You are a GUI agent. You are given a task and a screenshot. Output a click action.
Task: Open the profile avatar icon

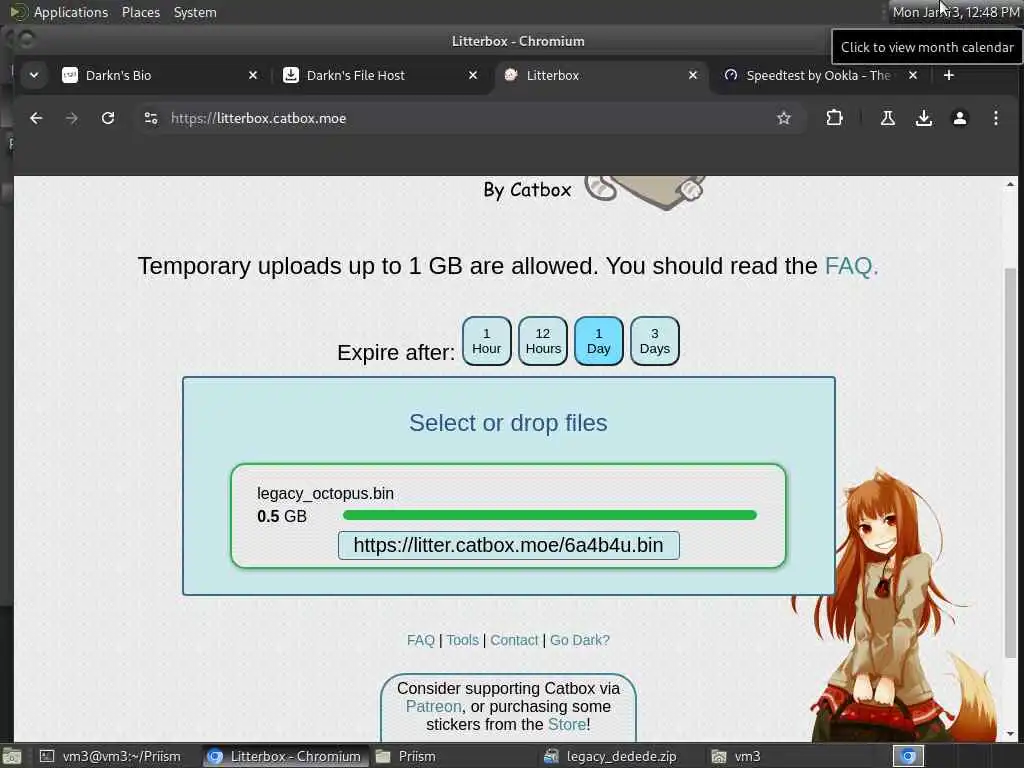pos(959,118)
